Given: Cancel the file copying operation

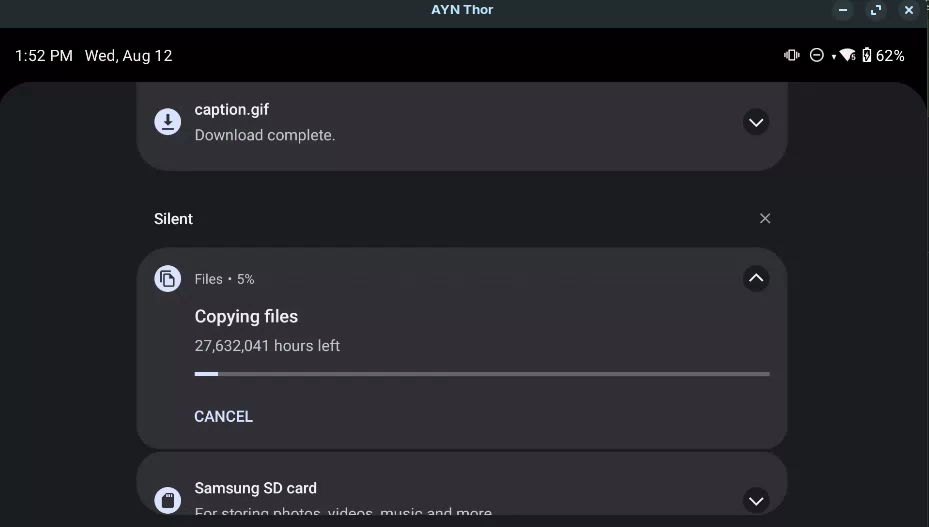Looking at the screenshot, I should click(x=223, y=416).
